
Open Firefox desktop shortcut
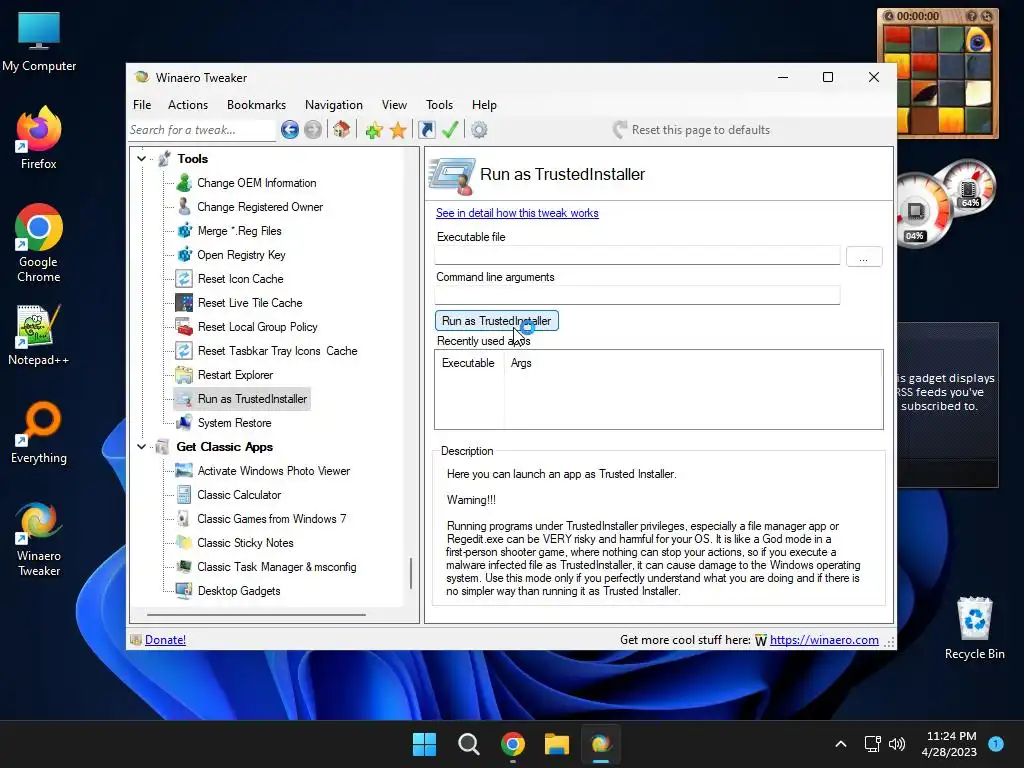pos(39,138)
